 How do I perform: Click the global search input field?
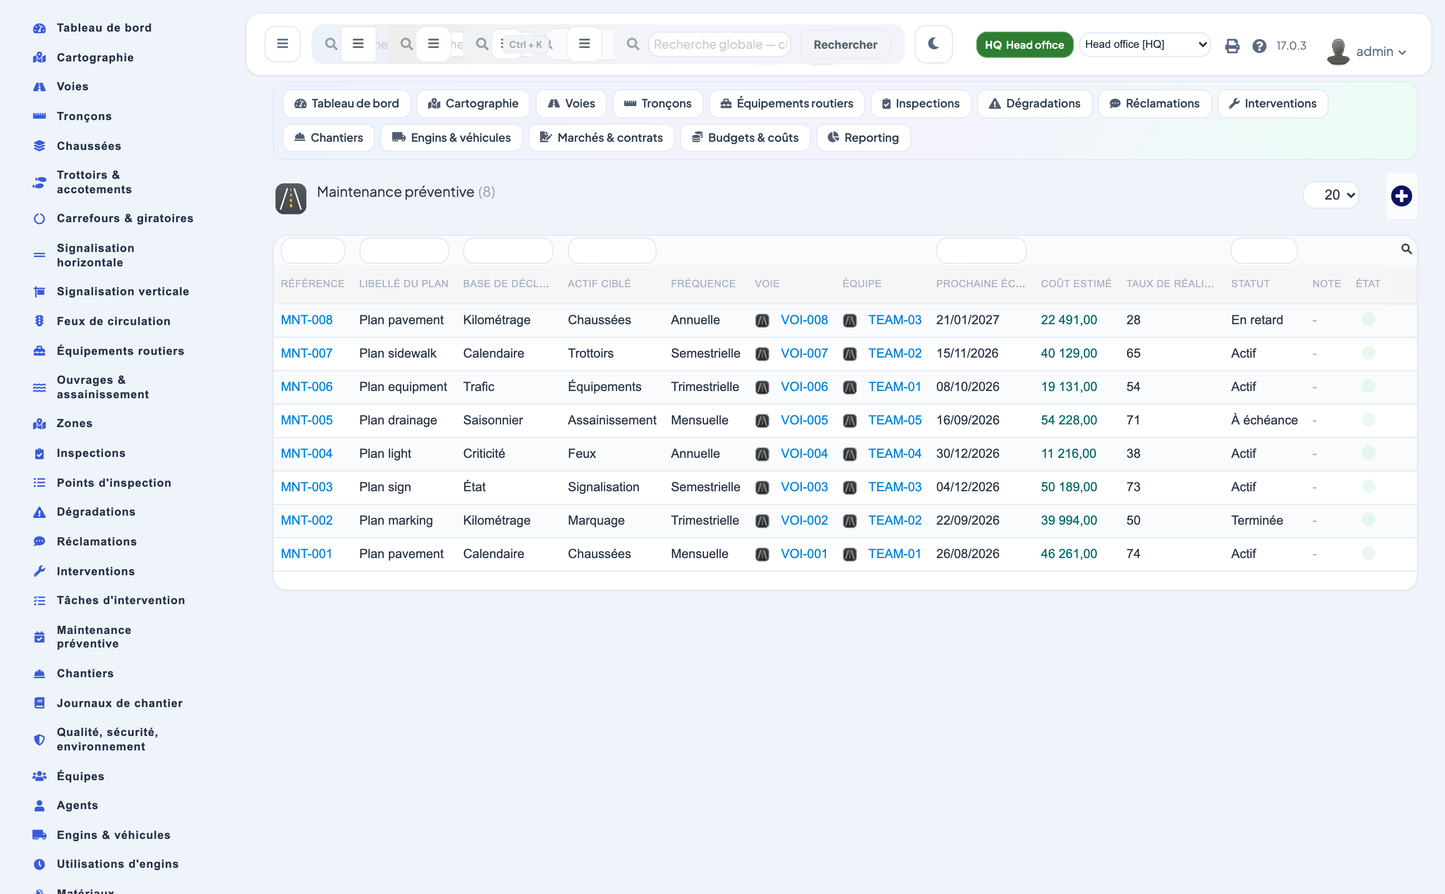click(x=719, y=44)
